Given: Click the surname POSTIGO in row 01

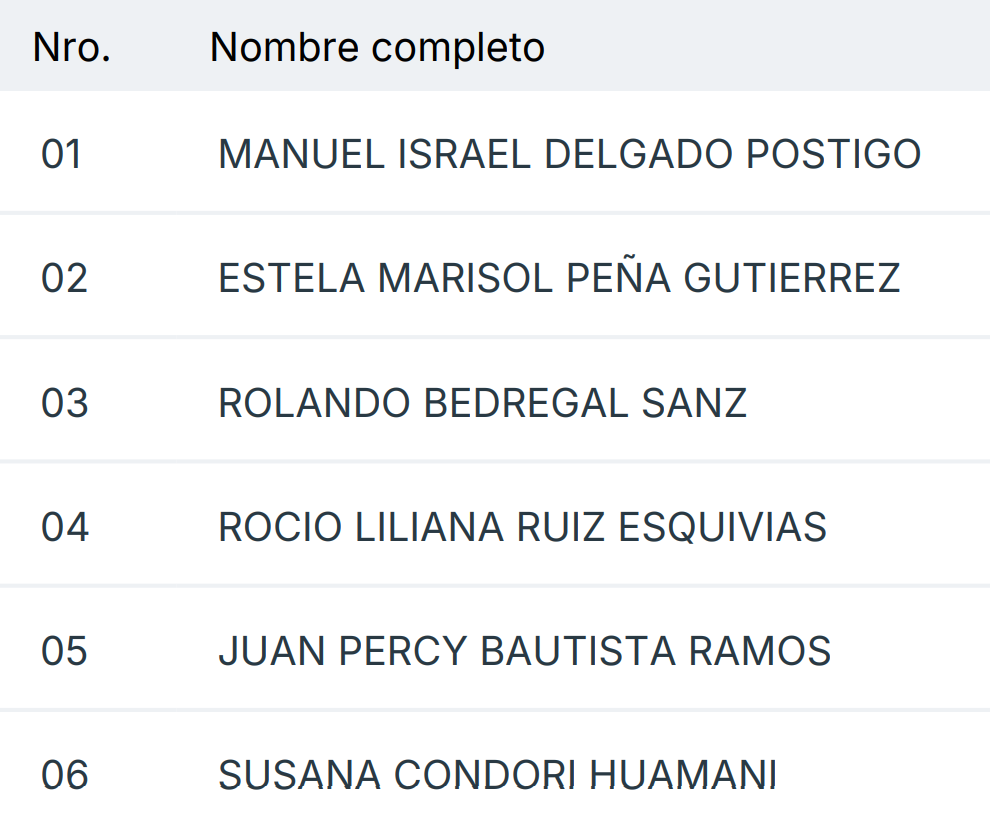Looking at the screenshot, I should pyautogui.click(x=833, y=155).
